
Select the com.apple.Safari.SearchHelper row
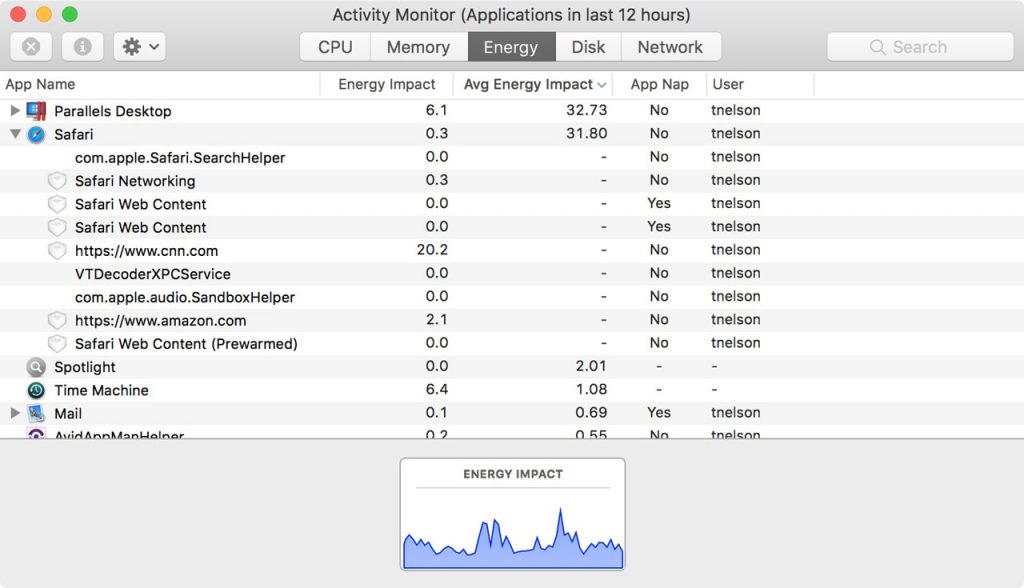tap(512, 157)
